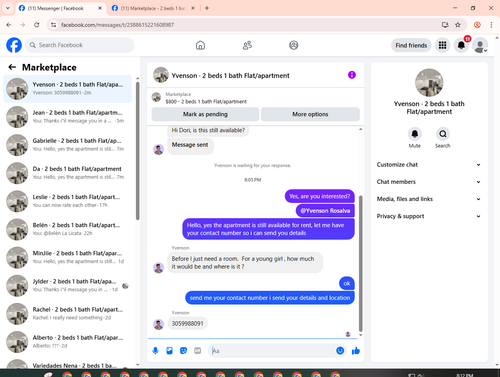Select the Messenger browser tab
The image size is (500, 377).
(60, 8)
